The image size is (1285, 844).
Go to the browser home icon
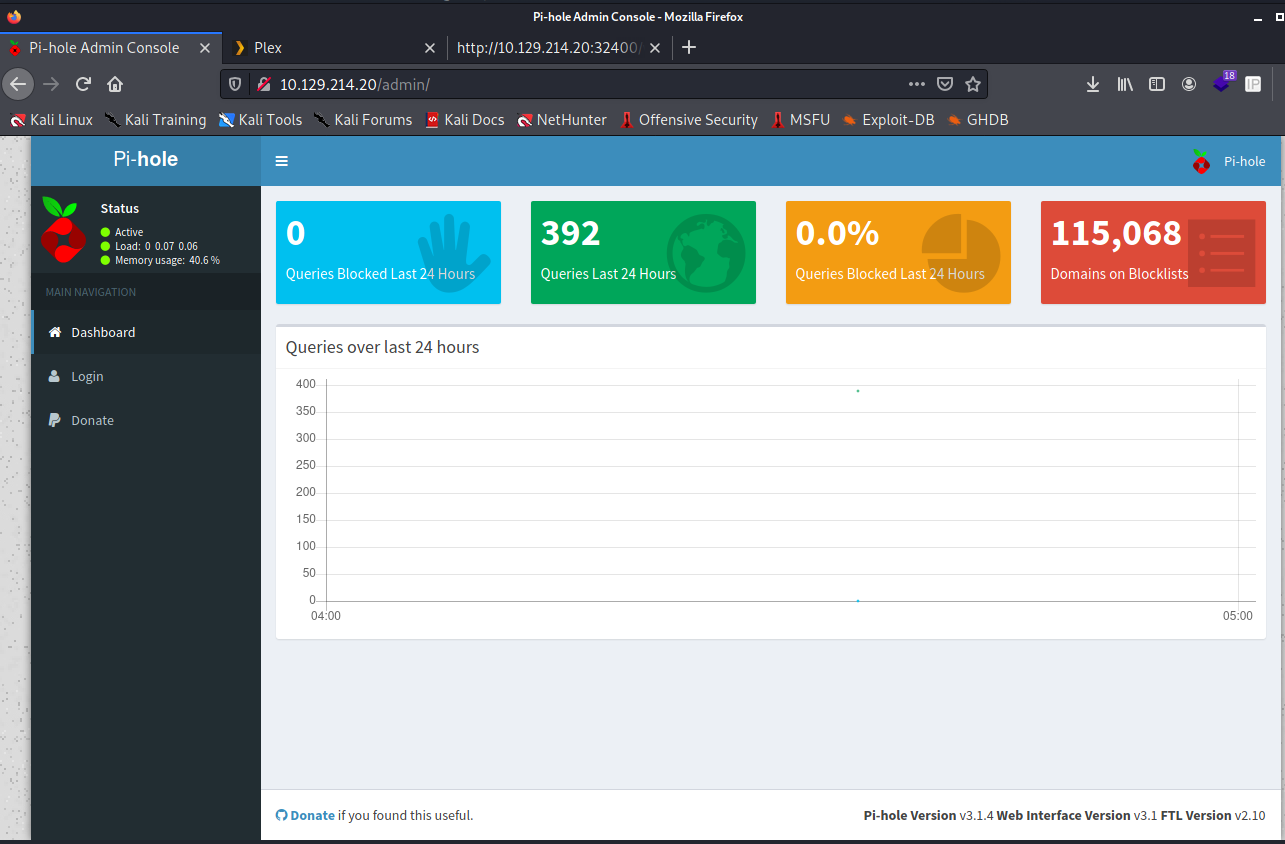[115, 84]
